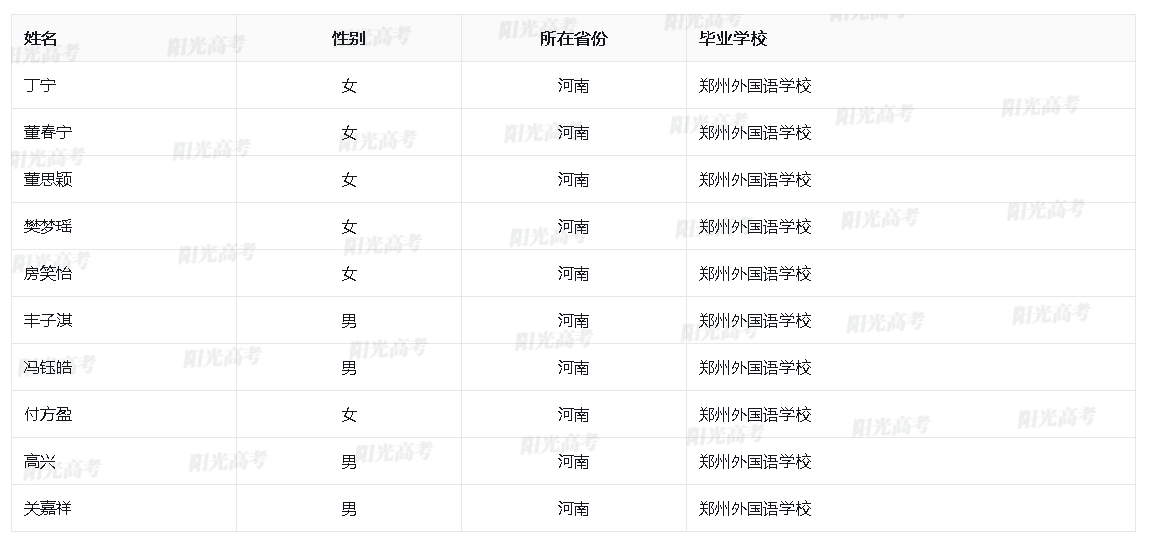Viewport: 1150px width, 545px height.
Task: Select the 男 cell in 丰子淇's row
Action: (x=349, y=321)
